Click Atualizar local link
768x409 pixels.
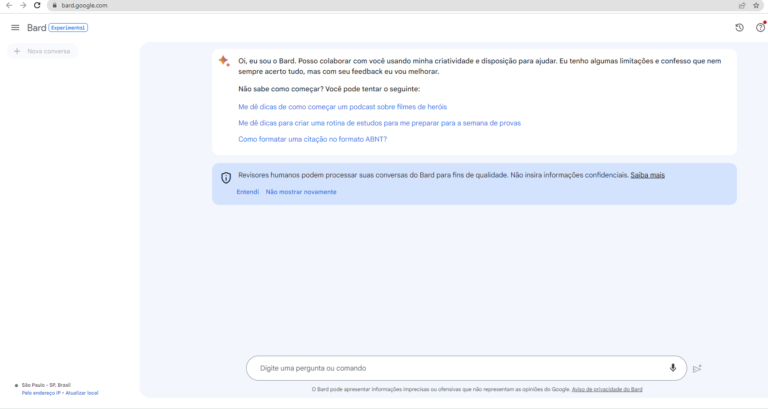pos(82,393)
